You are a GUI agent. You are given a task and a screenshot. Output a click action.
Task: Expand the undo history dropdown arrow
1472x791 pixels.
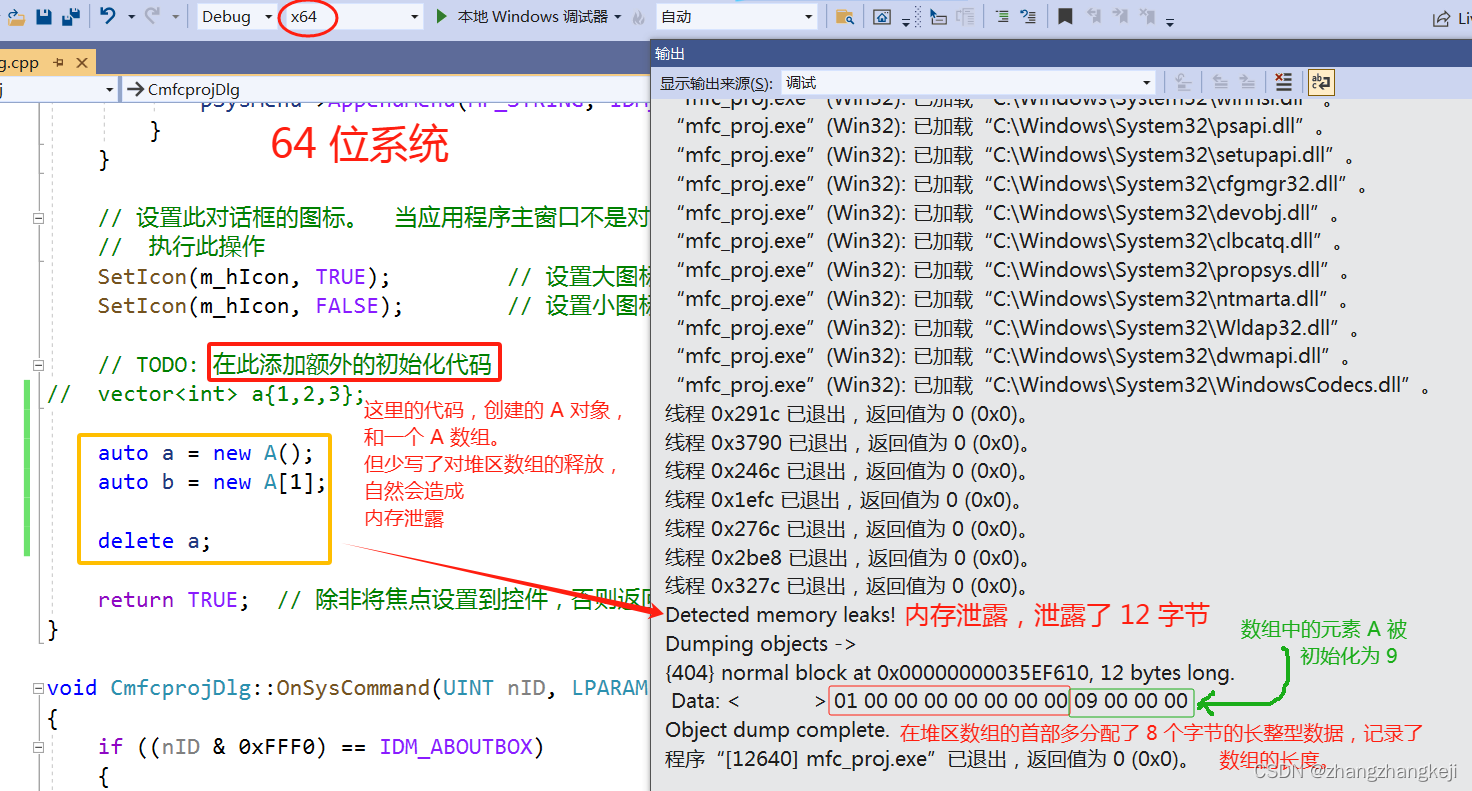[130, 17]
